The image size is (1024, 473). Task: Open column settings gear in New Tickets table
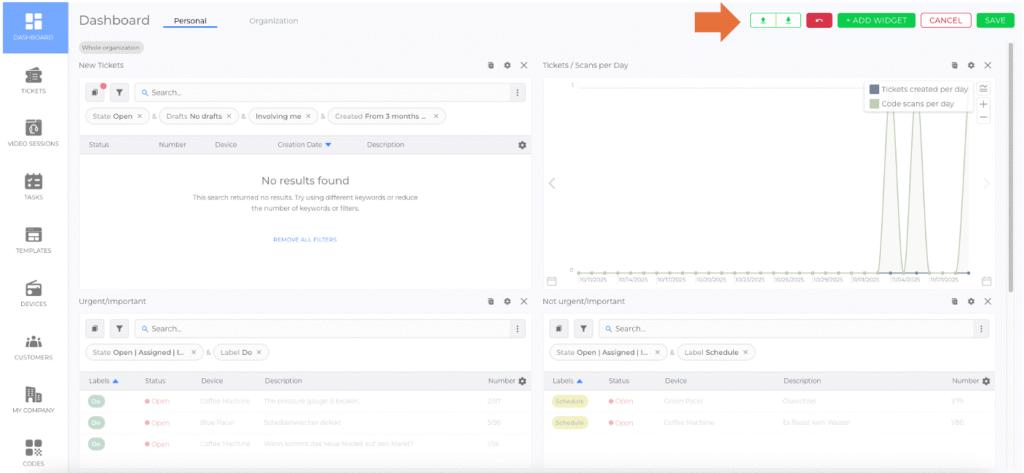coord(522,145)
